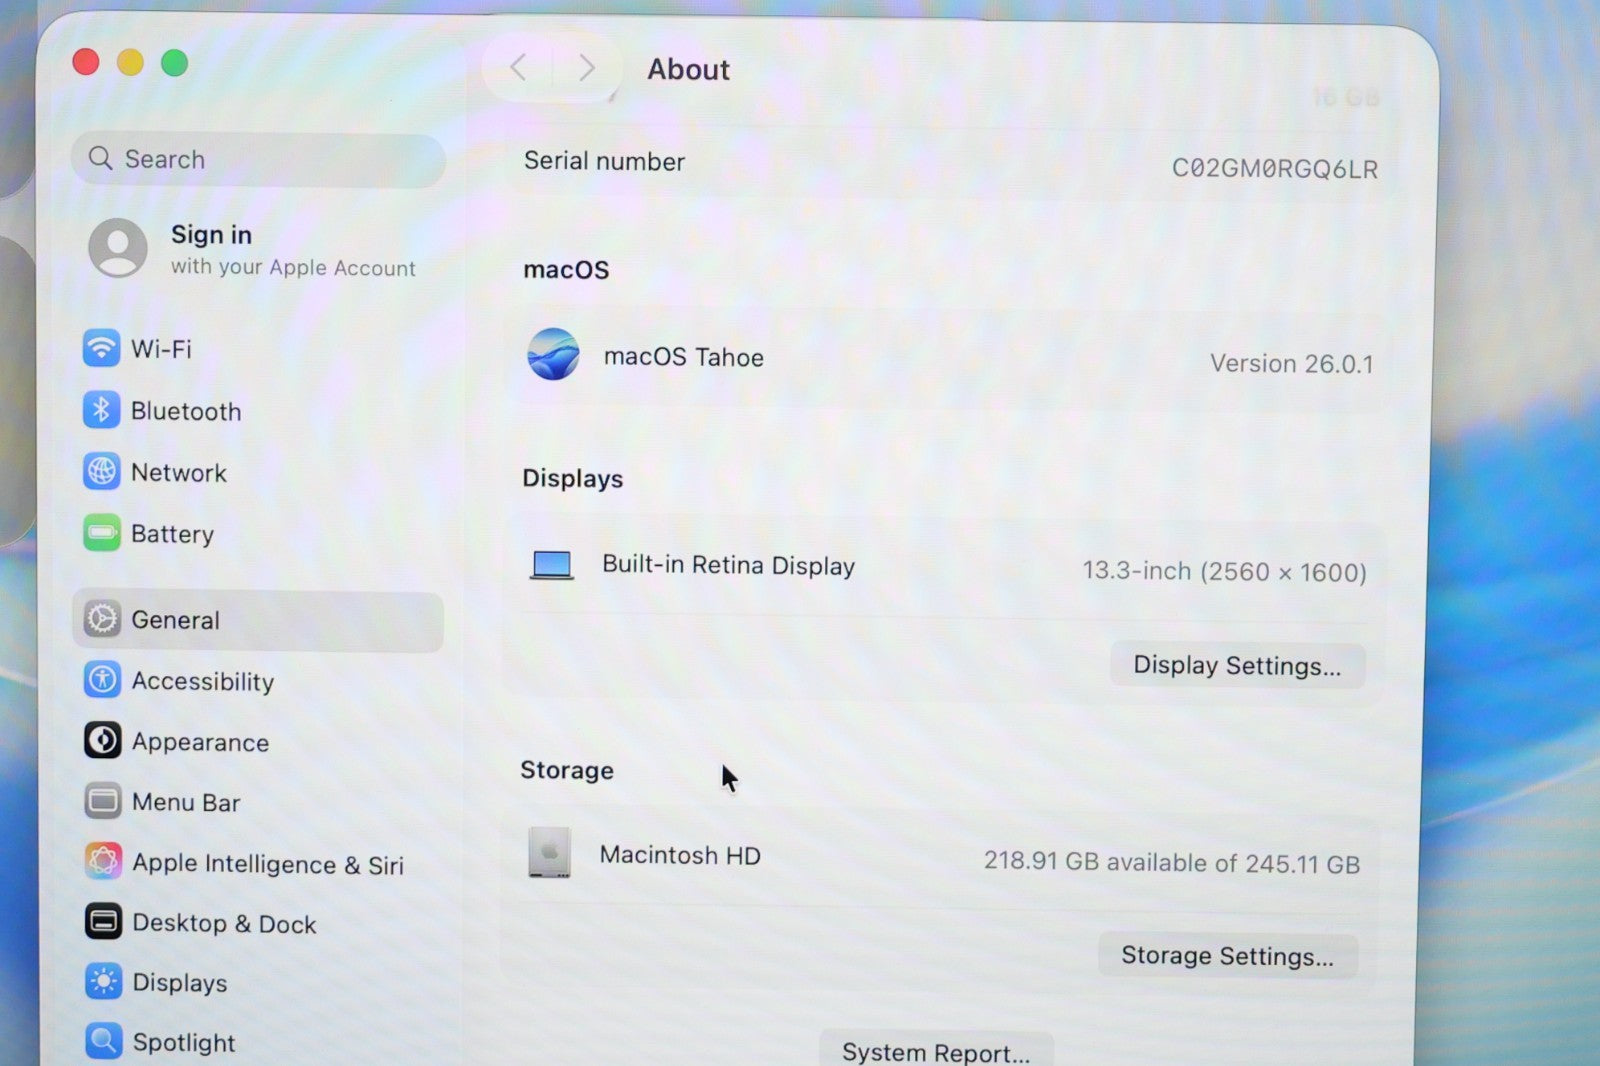The width and height of the screenshot is (1600, 1066).
Task: Click the Macintosh HD drive icon
Action: pos(549,853)
